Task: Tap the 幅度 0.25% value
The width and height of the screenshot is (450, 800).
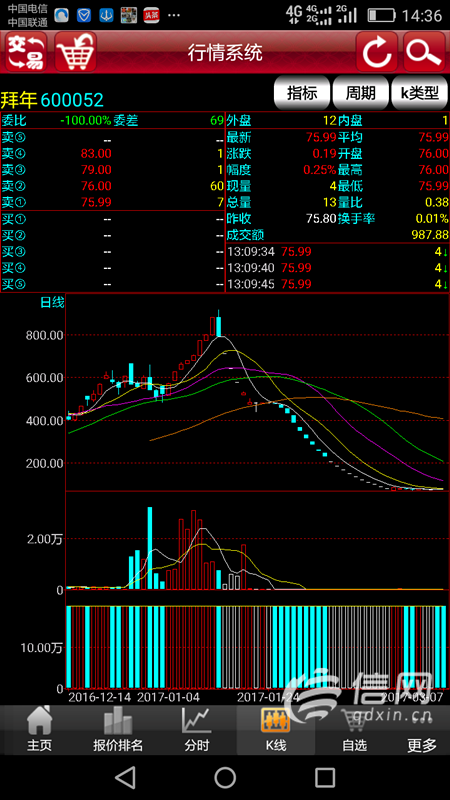Action: (x=319, y=169)
